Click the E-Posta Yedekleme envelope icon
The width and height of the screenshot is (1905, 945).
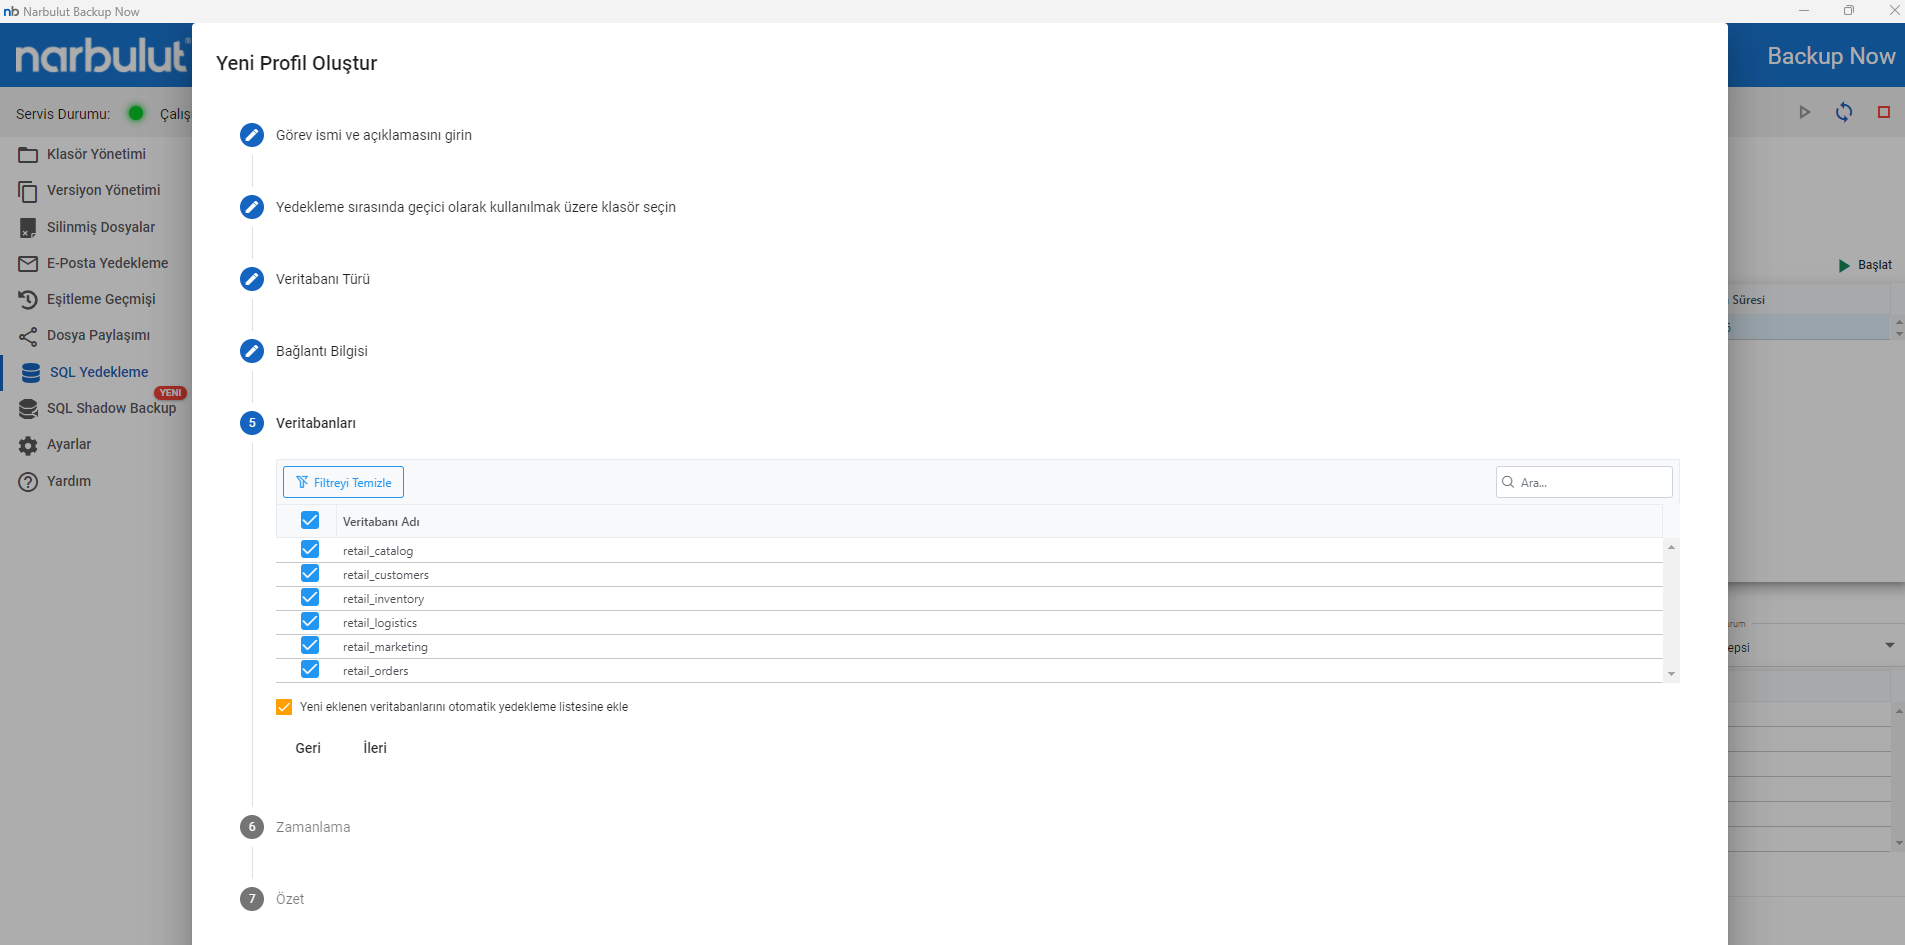(x=28, y=264)
